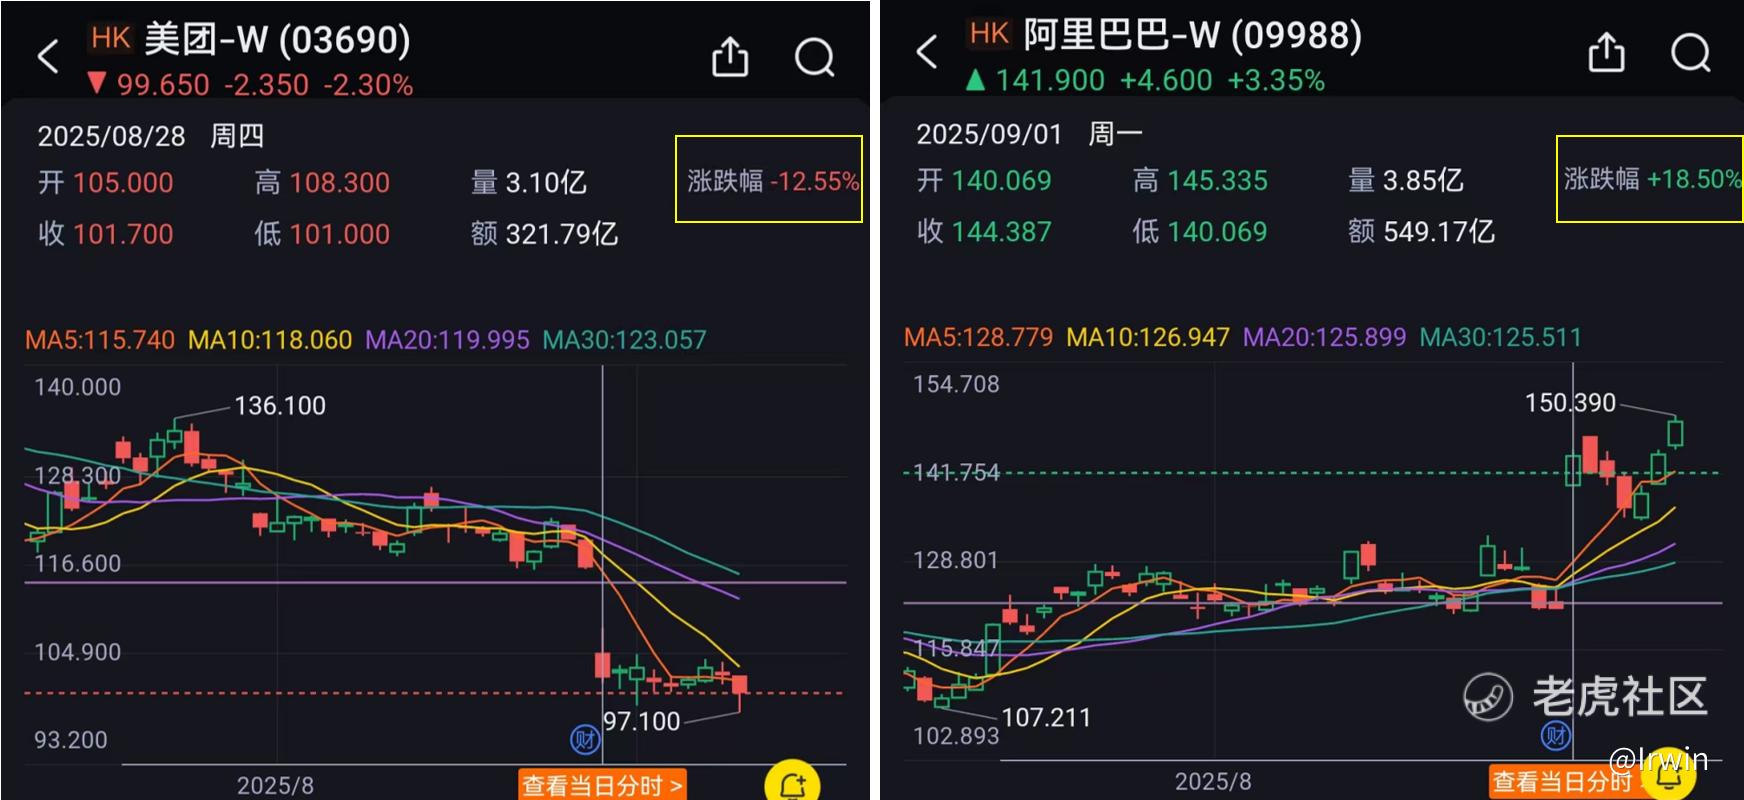
Task: Tap 美团 high price 108.300
Action: pyautogui.click(x=340, y=183)
